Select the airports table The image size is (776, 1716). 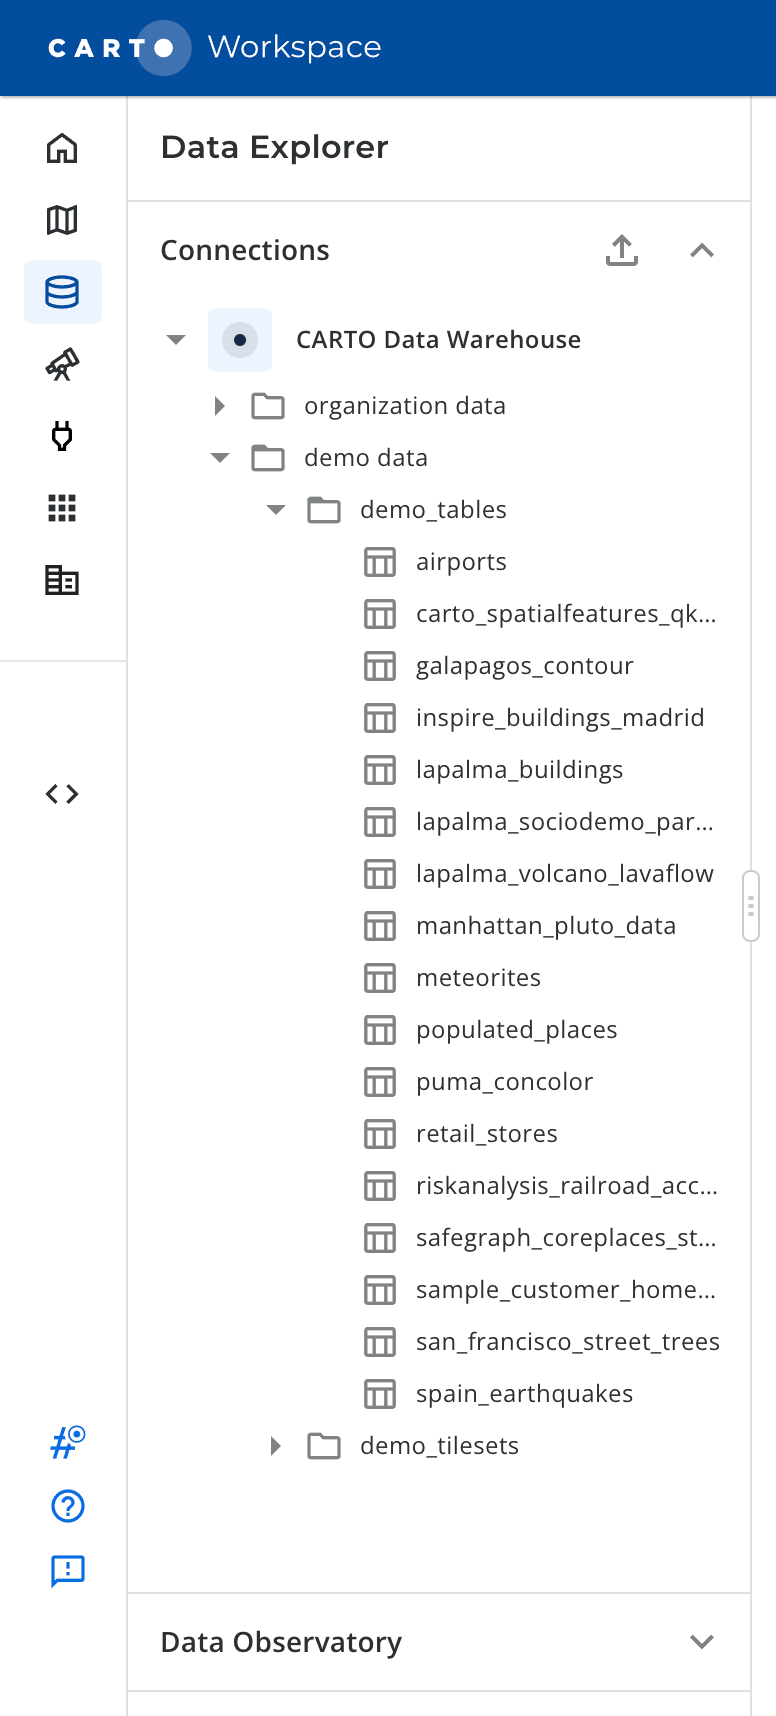pos(461,562)
